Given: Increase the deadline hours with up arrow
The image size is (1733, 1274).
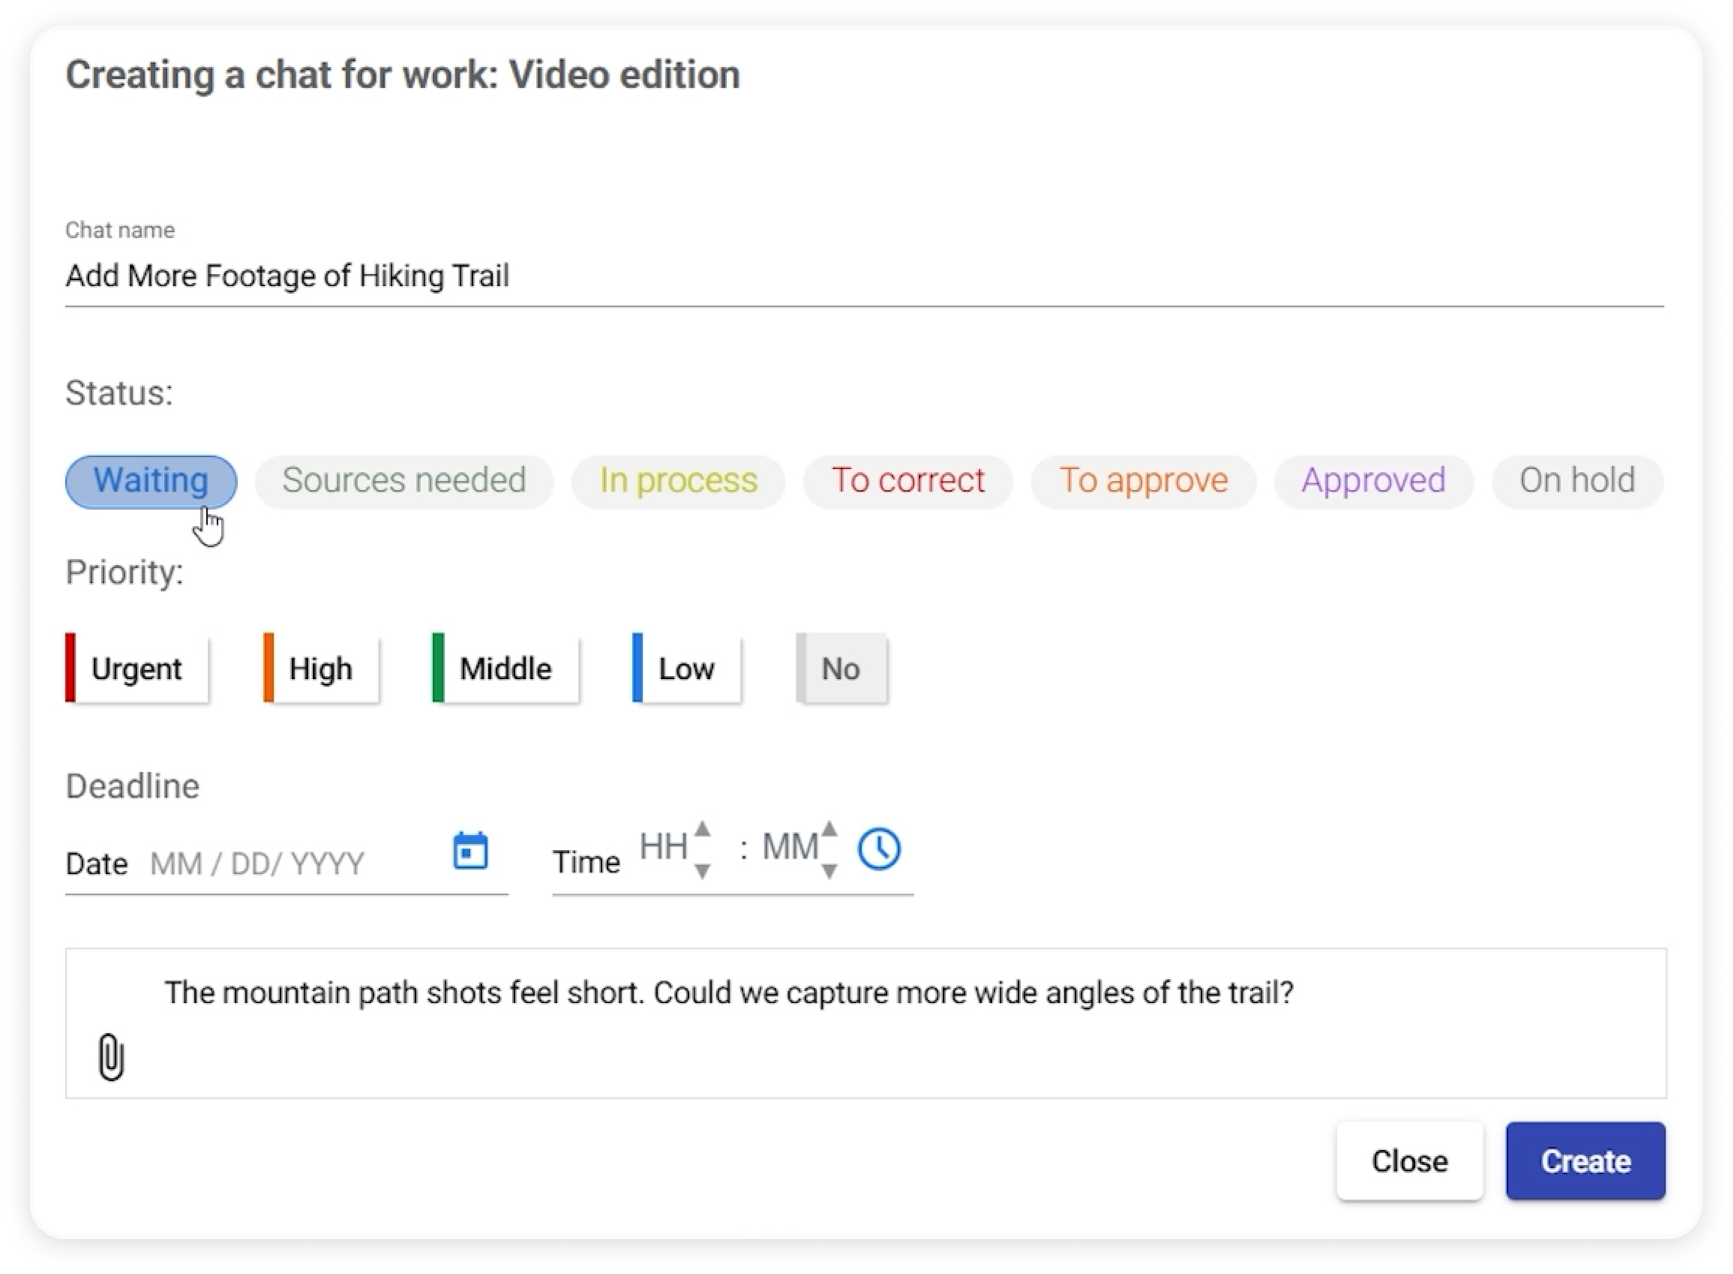Looking at the screenshot, I should pos(703,829).
